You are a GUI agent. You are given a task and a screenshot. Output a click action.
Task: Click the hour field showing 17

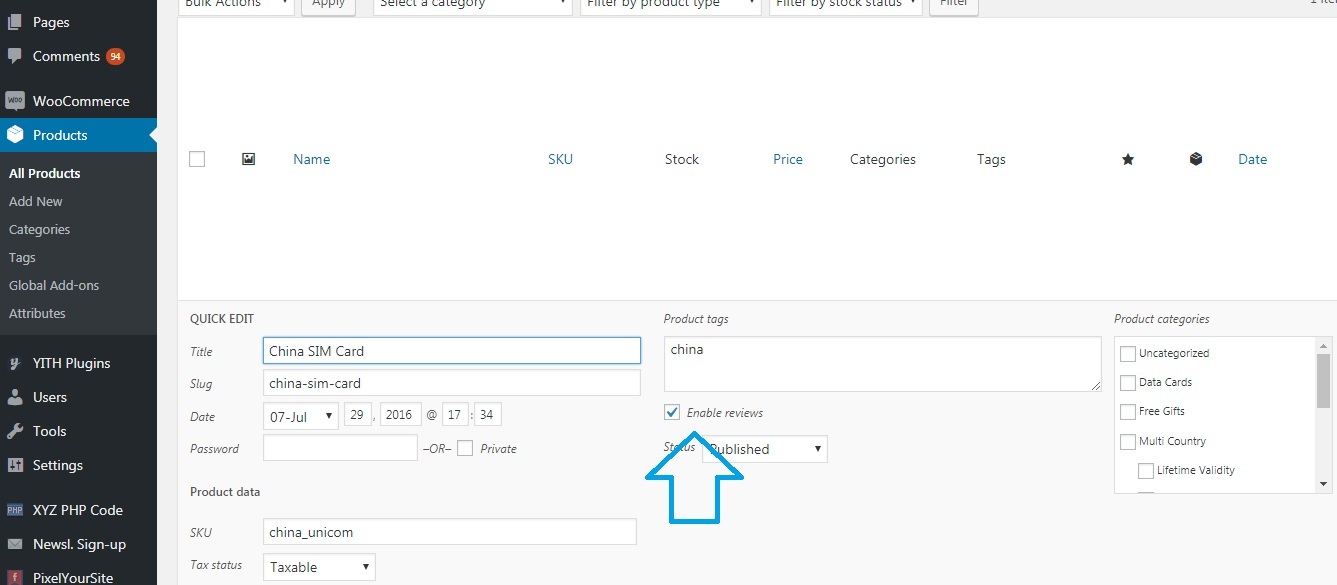456,415
